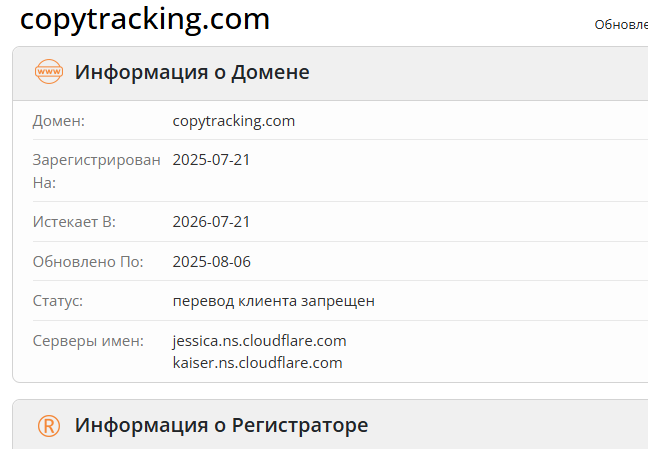Click the Зарегистрирован На: label
This screenshot has height=449, width=648.
click(96, 171)
